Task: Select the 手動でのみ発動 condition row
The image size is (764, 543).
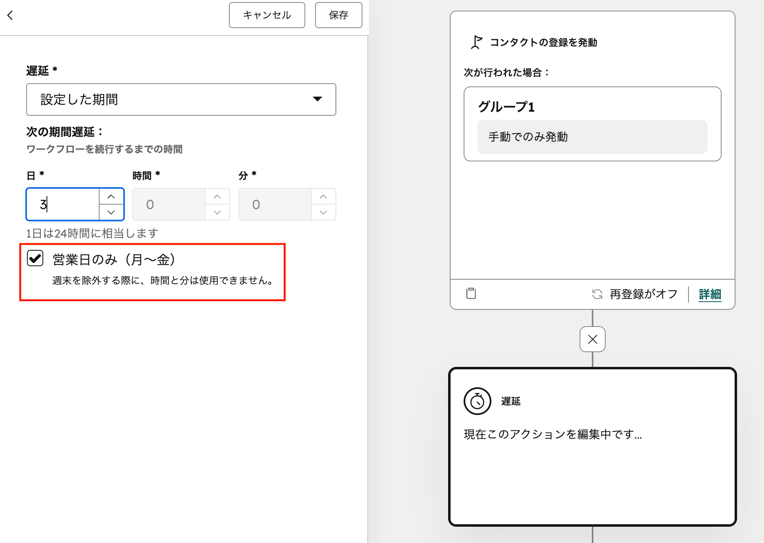Action: (592, 137)
